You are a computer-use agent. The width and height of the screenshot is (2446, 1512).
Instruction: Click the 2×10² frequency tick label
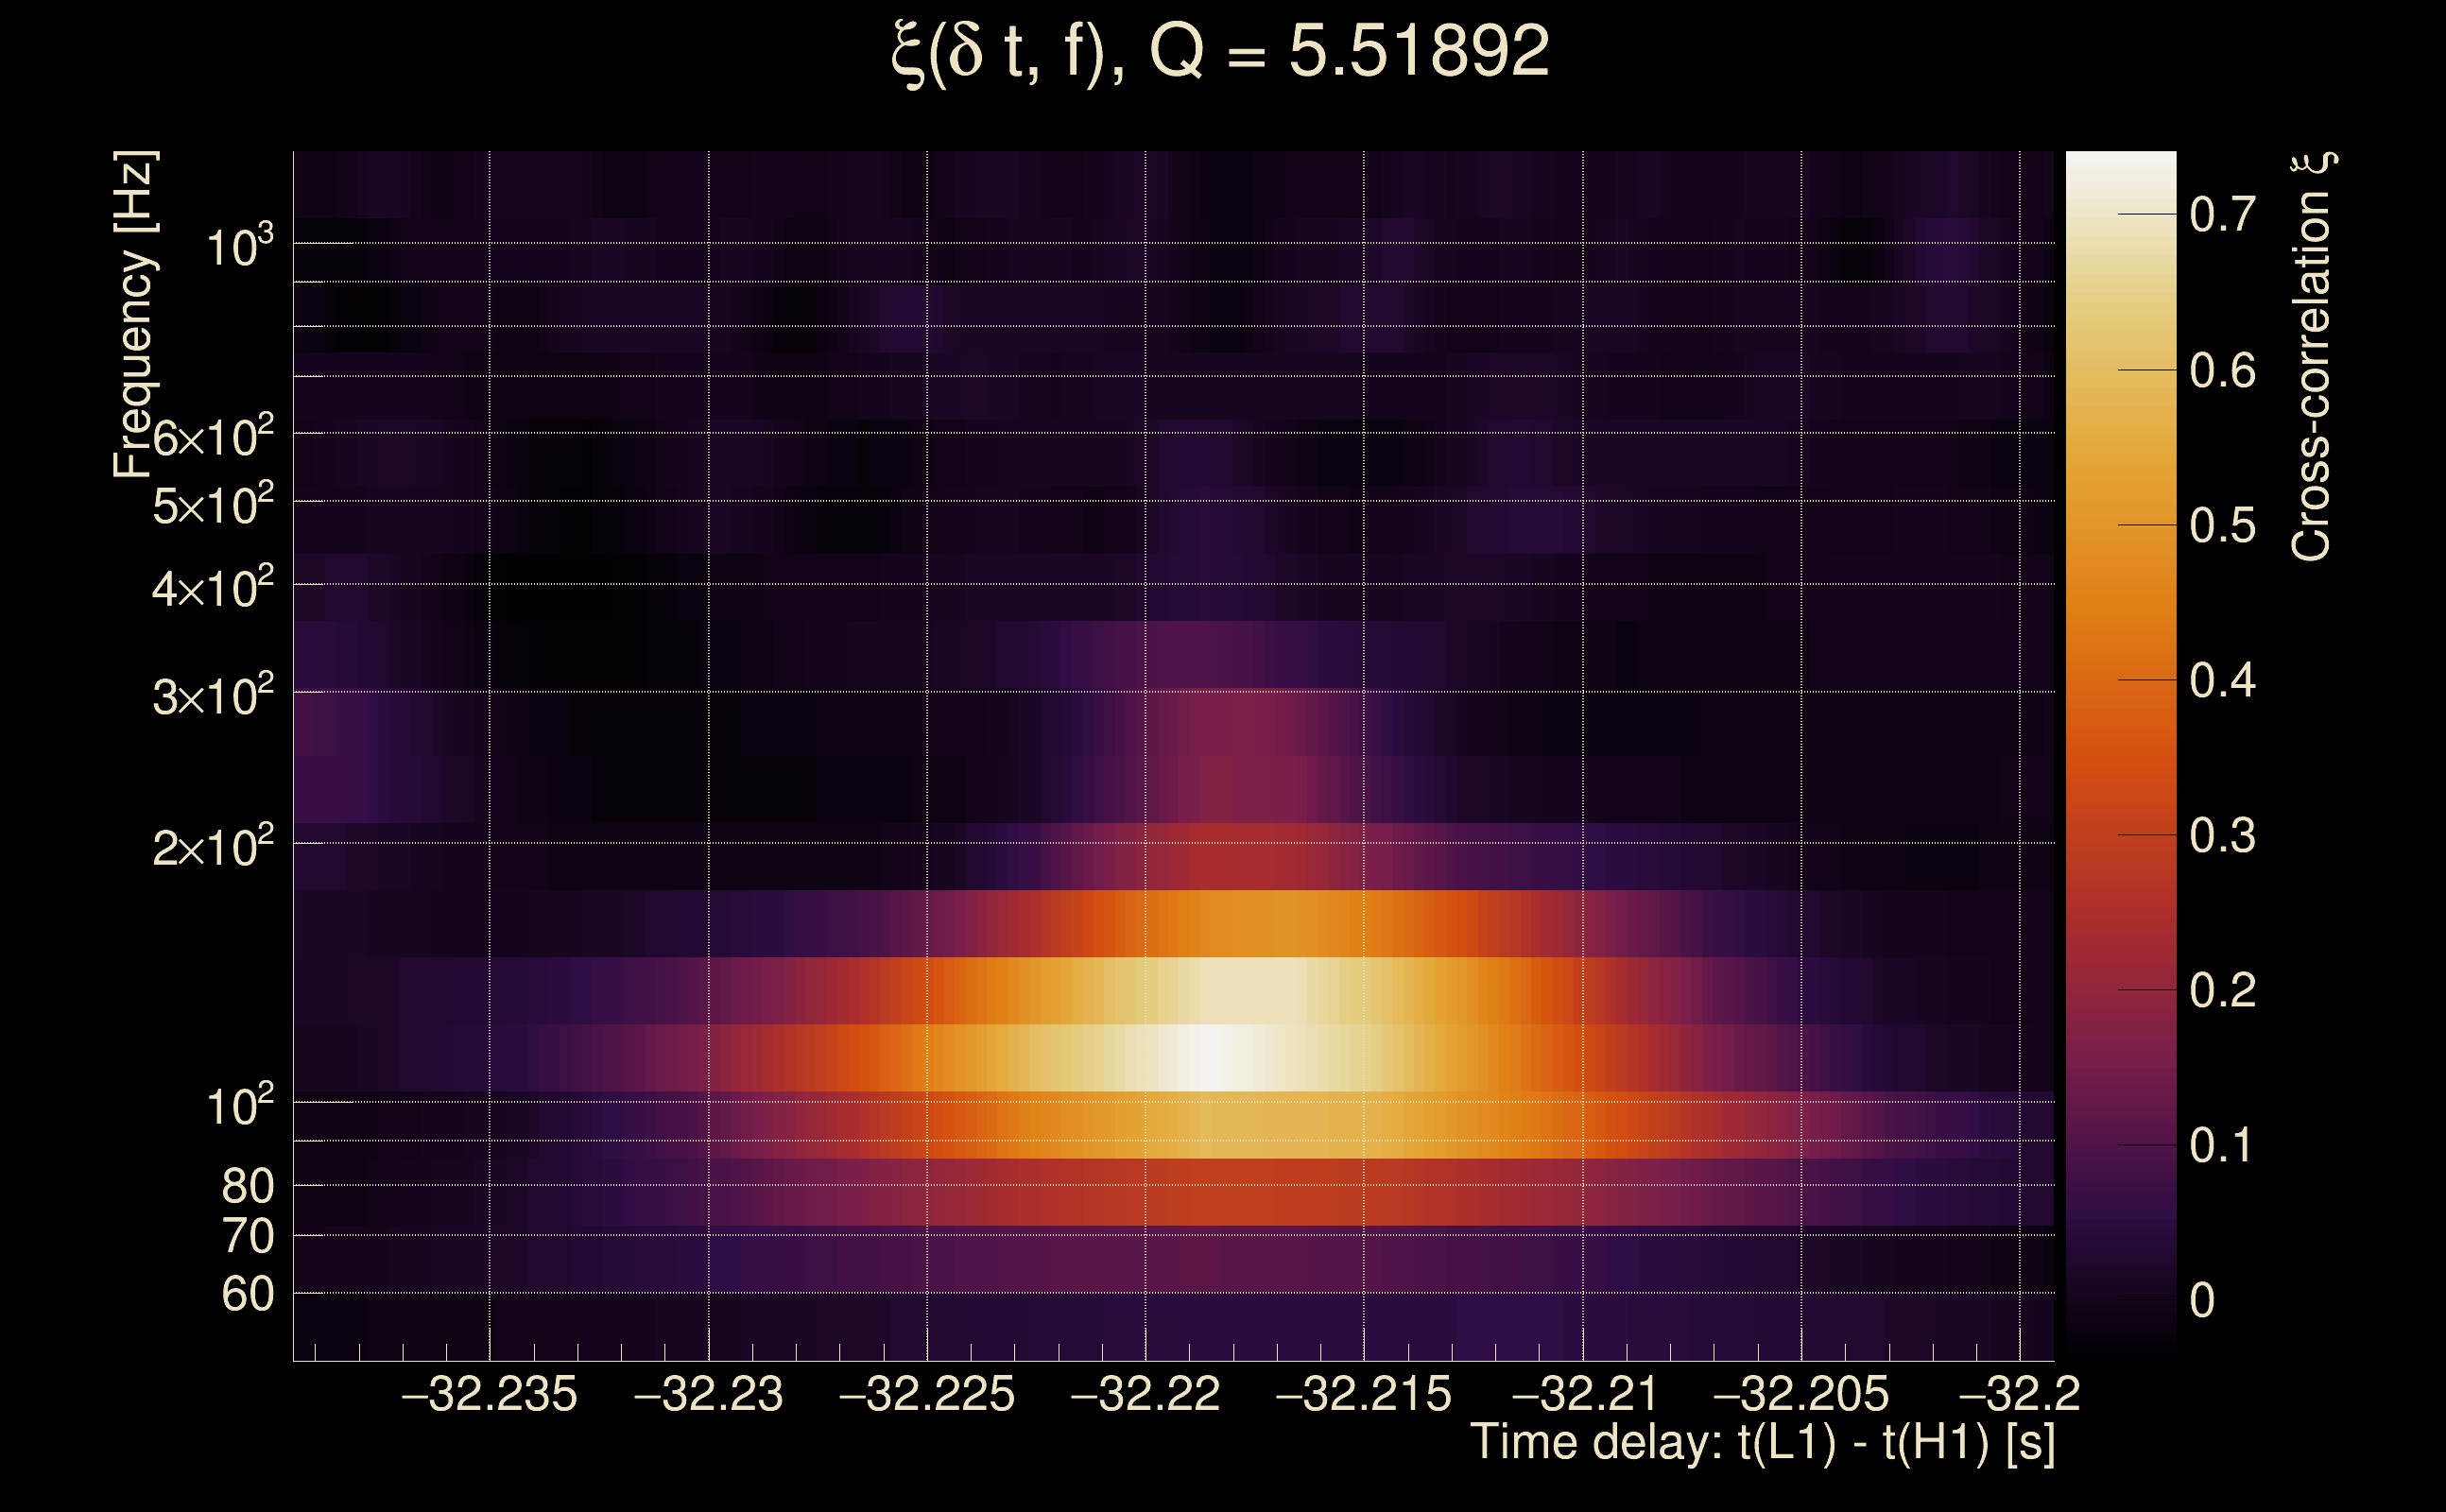pos(212,848)
